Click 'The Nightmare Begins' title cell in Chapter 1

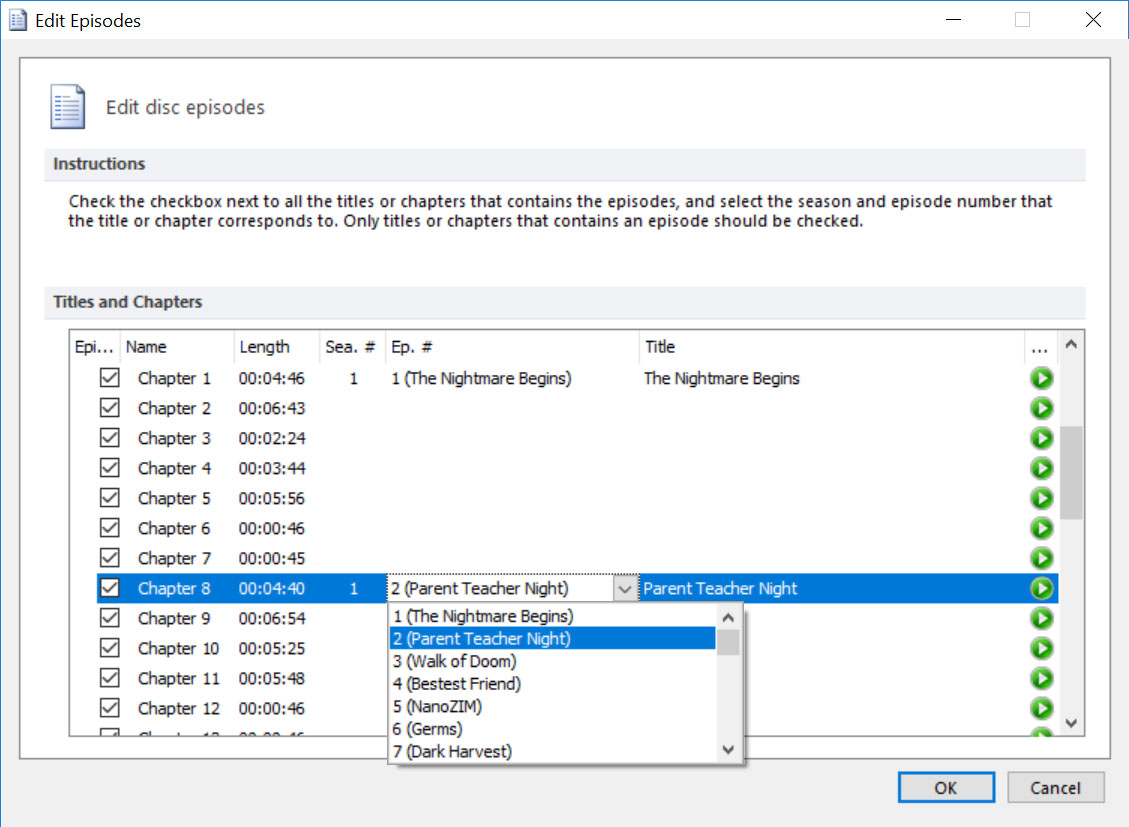click(x=721, y=378)
